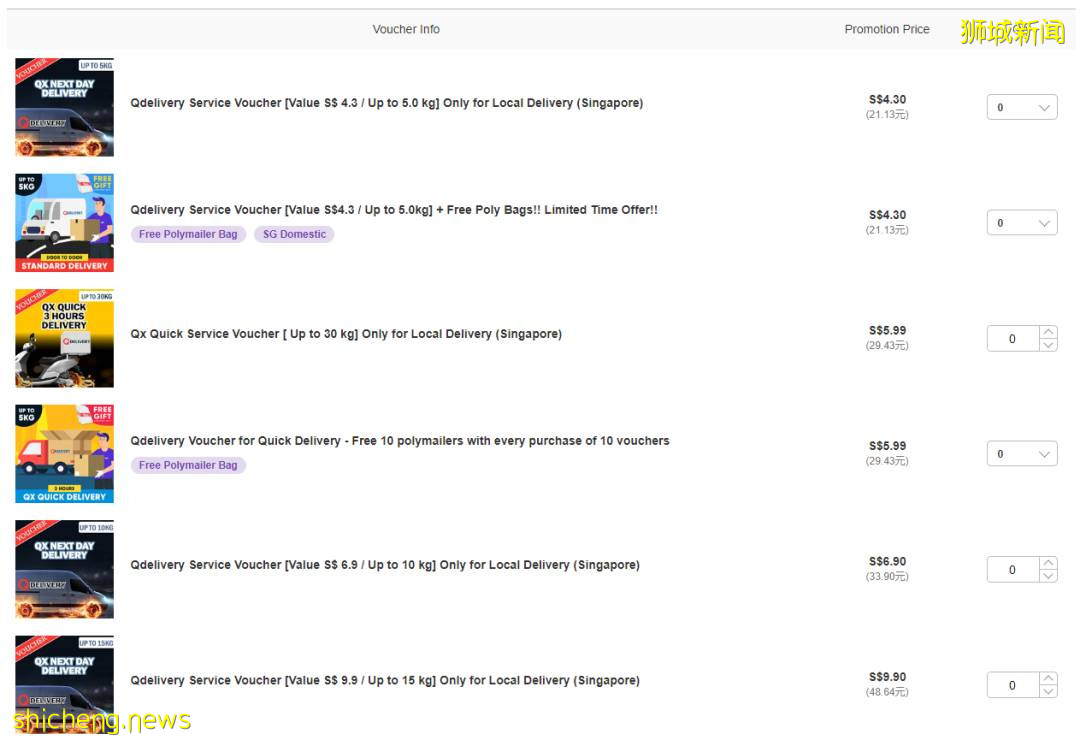
Task: Click the Promotion Price column header
Action: pyautogui.click(x=886, y=29)
